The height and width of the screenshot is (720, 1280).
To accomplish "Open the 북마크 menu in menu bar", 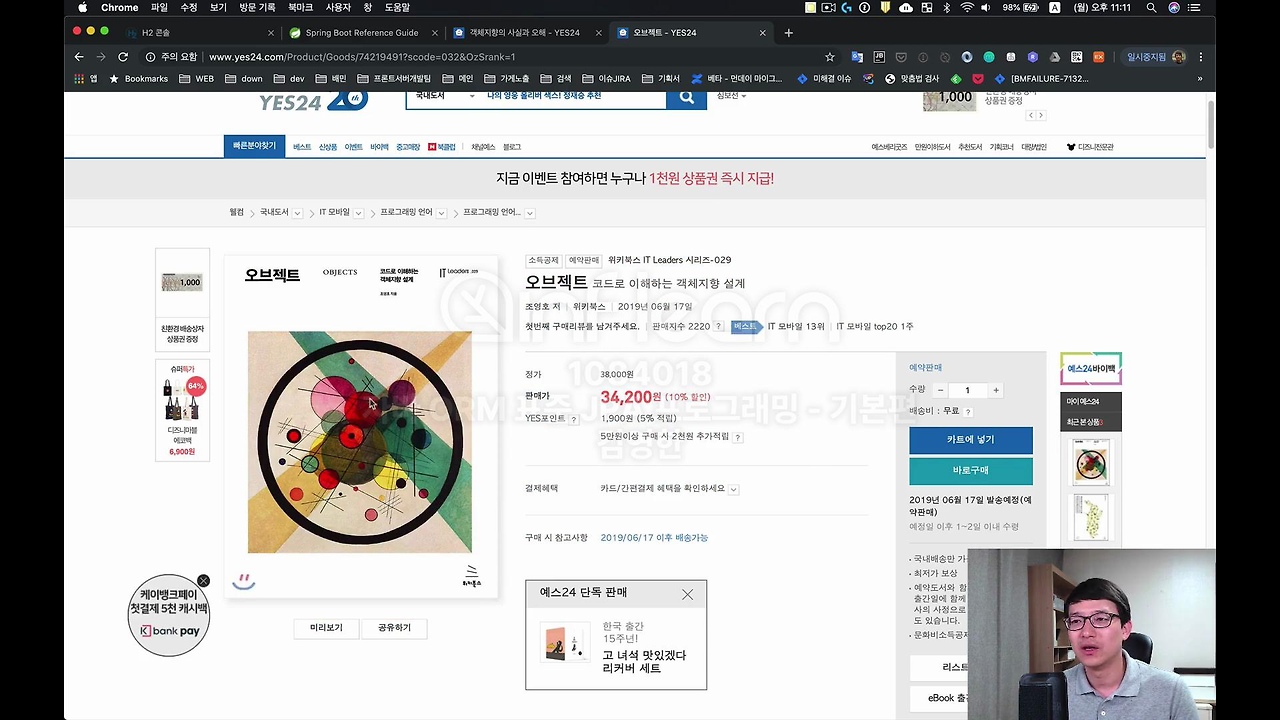I will (300, 7).
